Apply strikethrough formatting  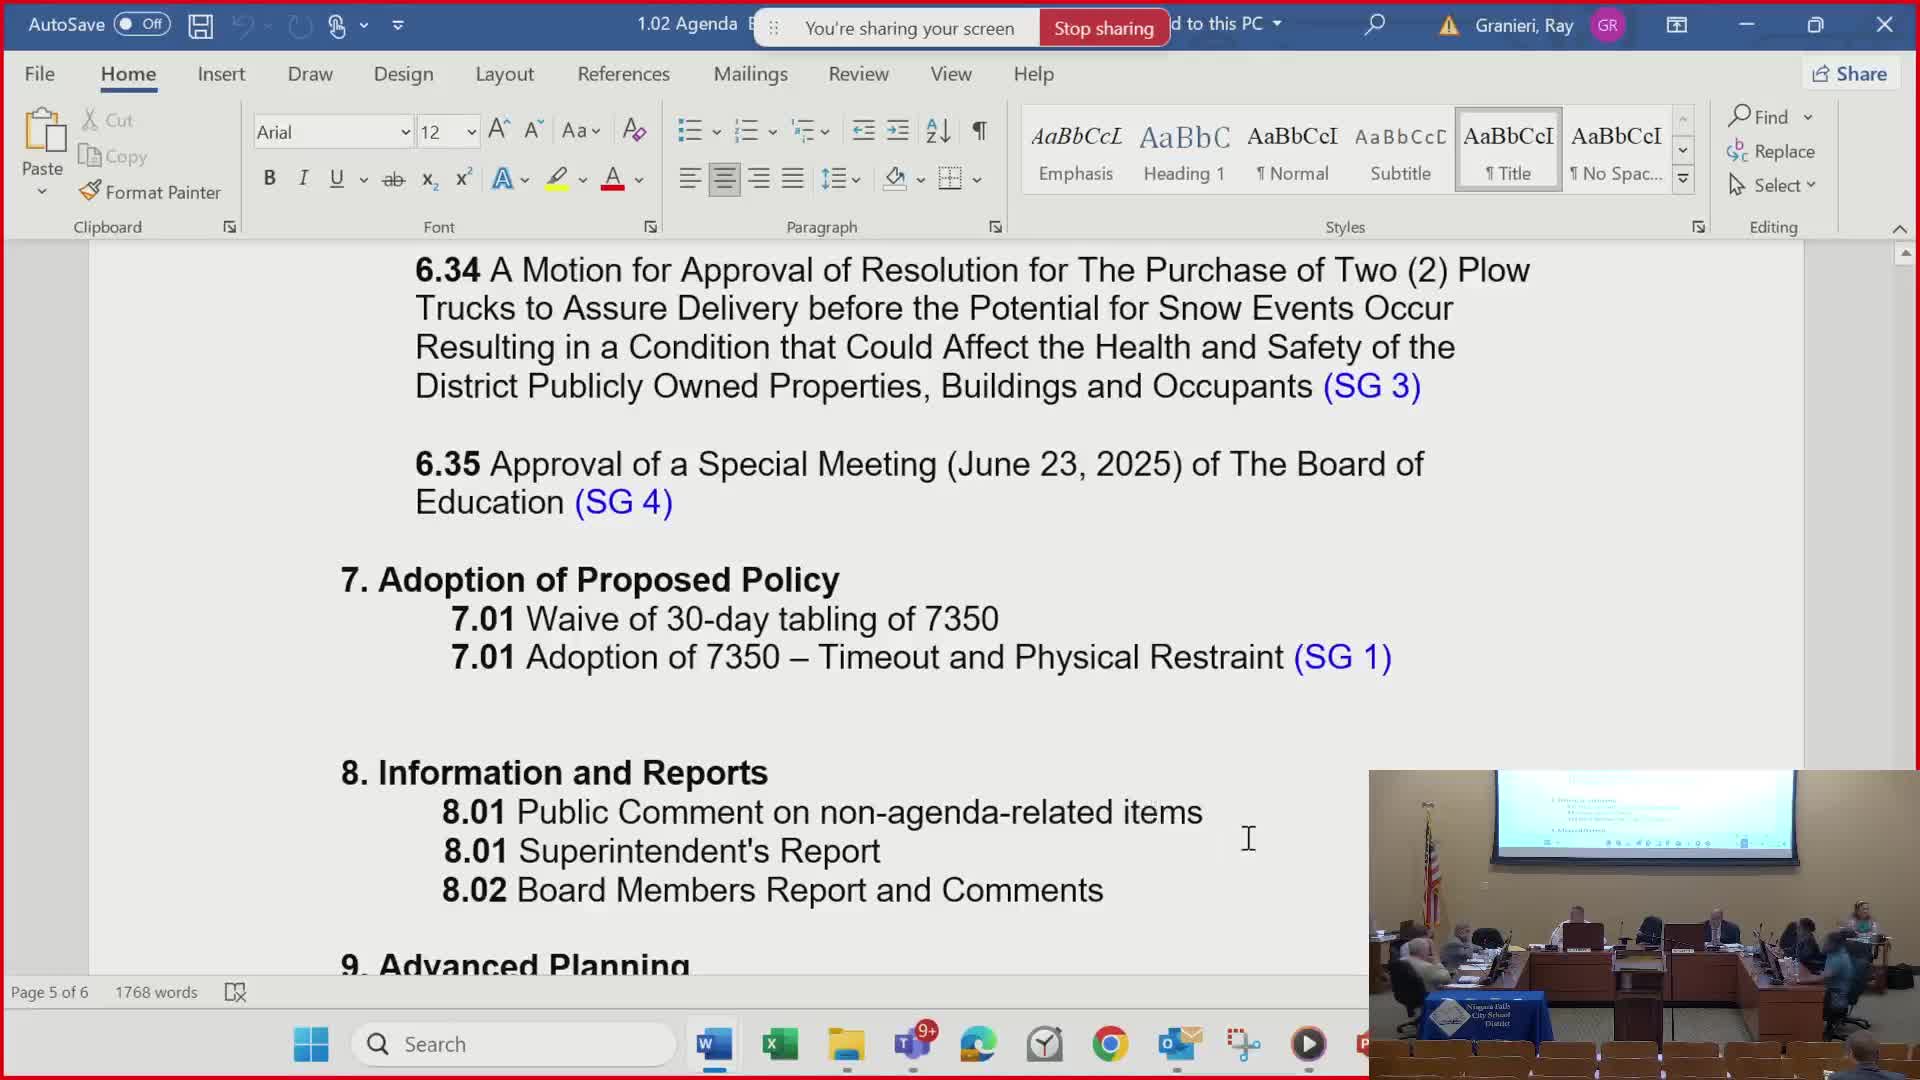click(x=394, y=180)
